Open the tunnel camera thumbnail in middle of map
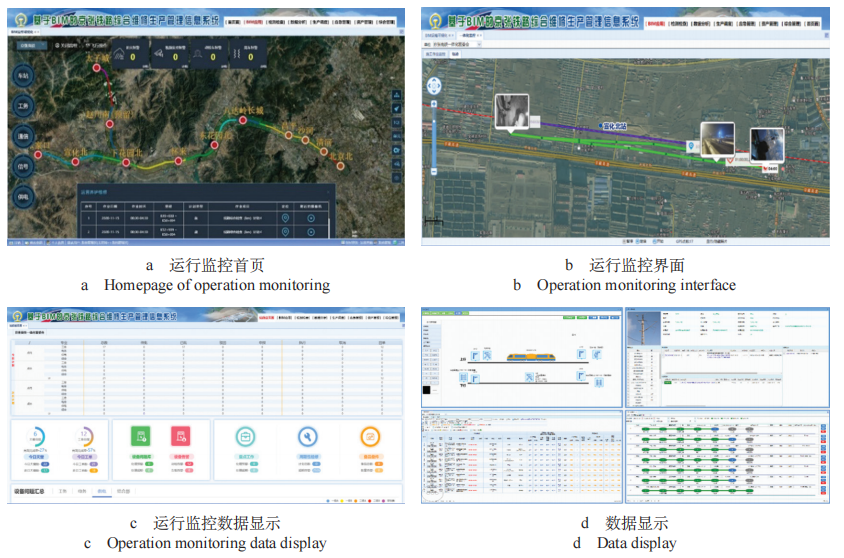 718,139
